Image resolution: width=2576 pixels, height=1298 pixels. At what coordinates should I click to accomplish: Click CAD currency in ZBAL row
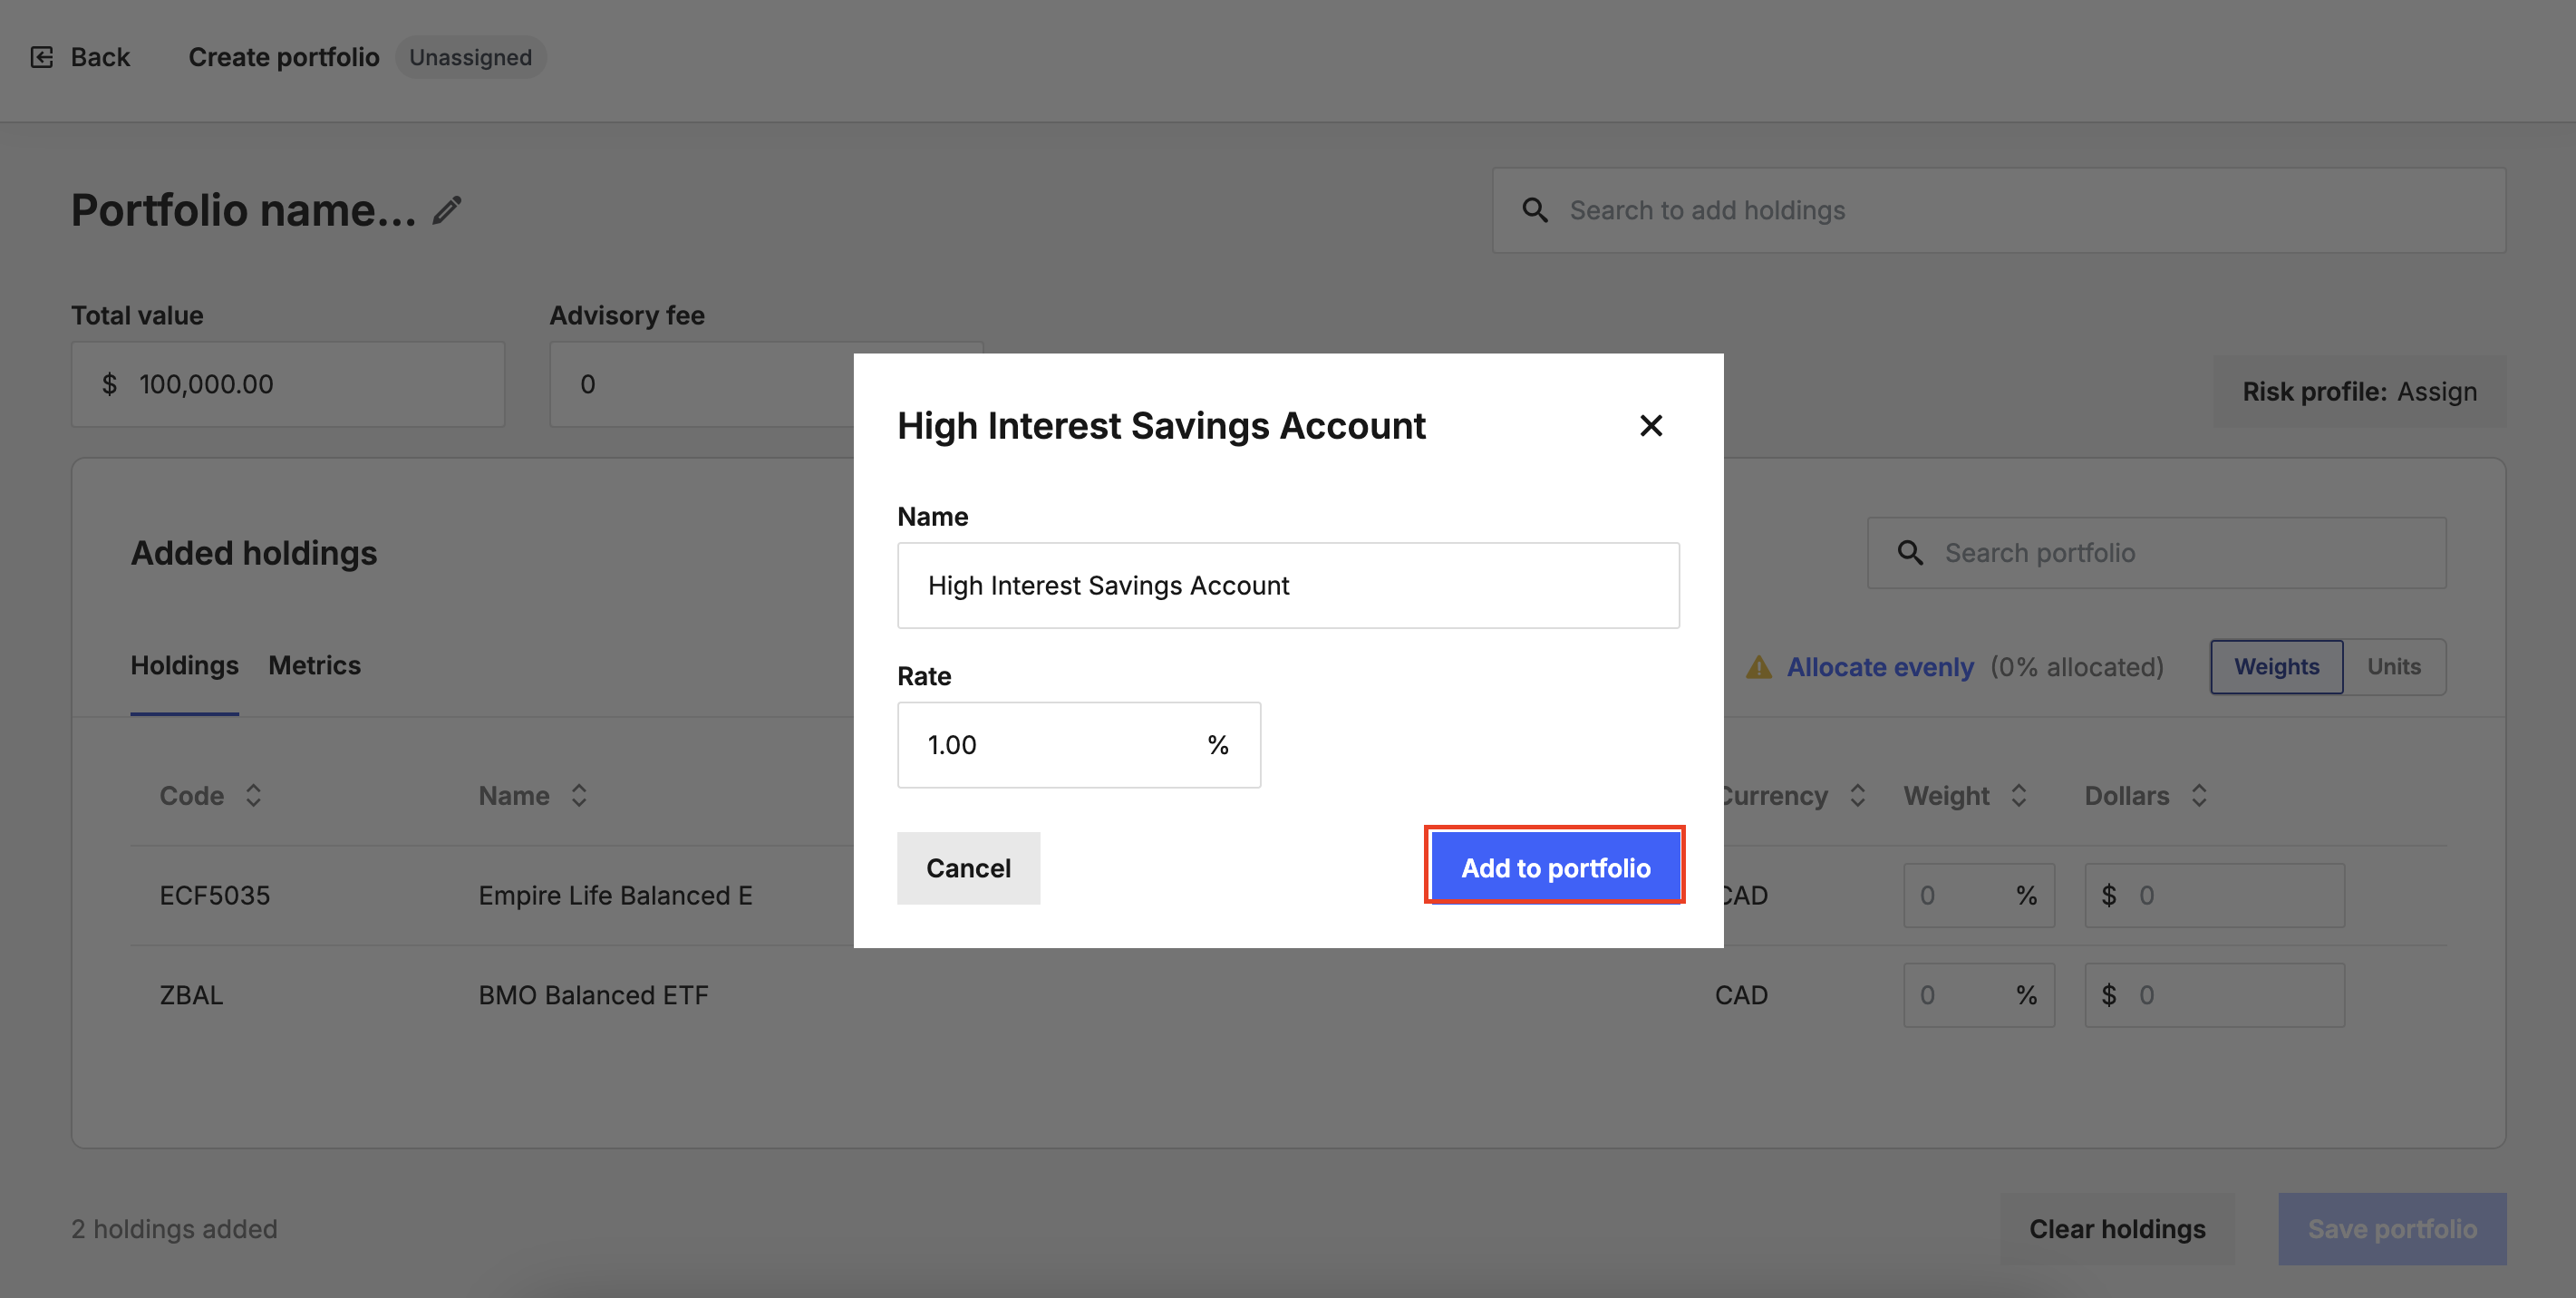coord(1742,996)
